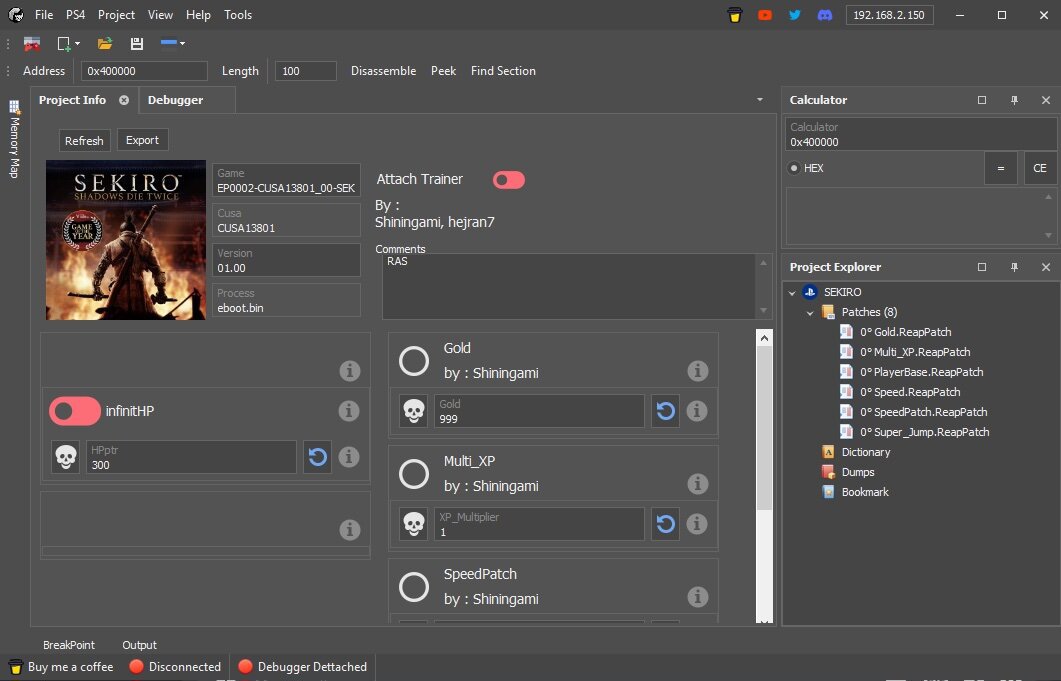The image size is (1061, 681).
Task: Enable the infinitHP toggle
Action: coord(75,411)
